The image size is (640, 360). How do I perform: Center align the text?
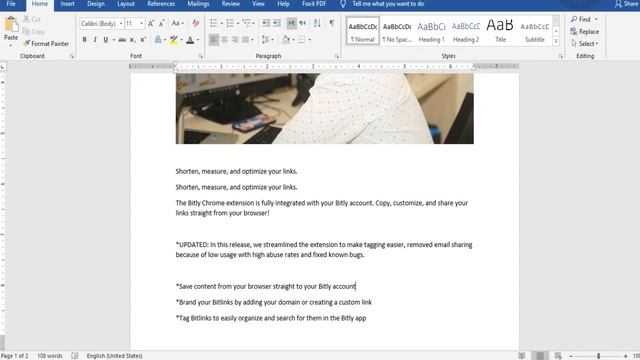(x=224, y=40)
